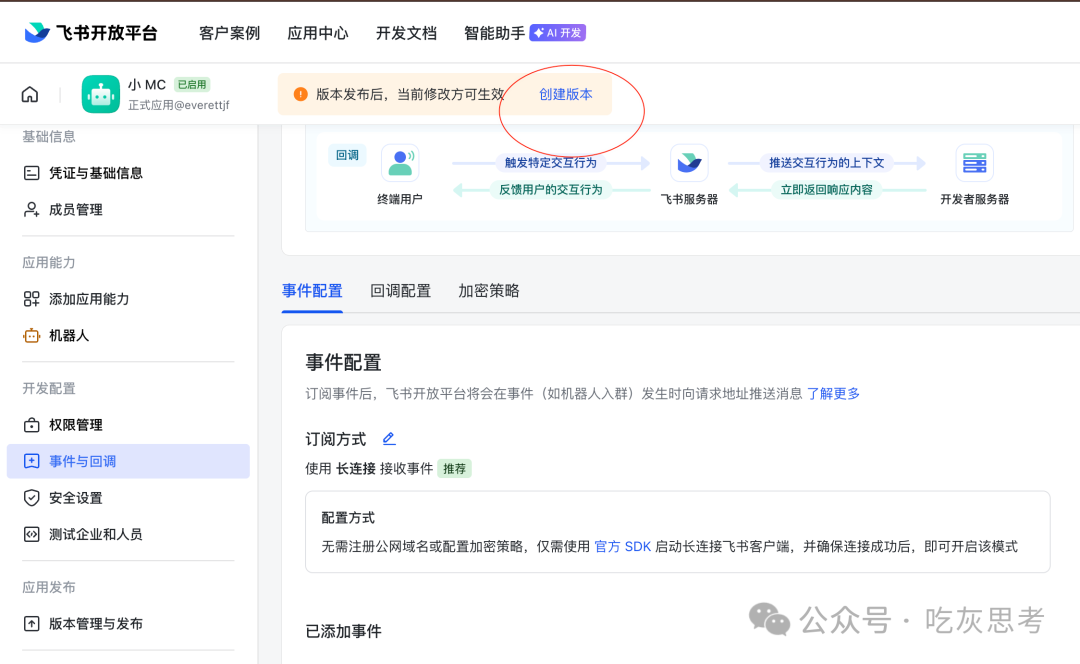
Task: Click the 推荐 tag beside 长连接
Action: click(x=455, y=469)
